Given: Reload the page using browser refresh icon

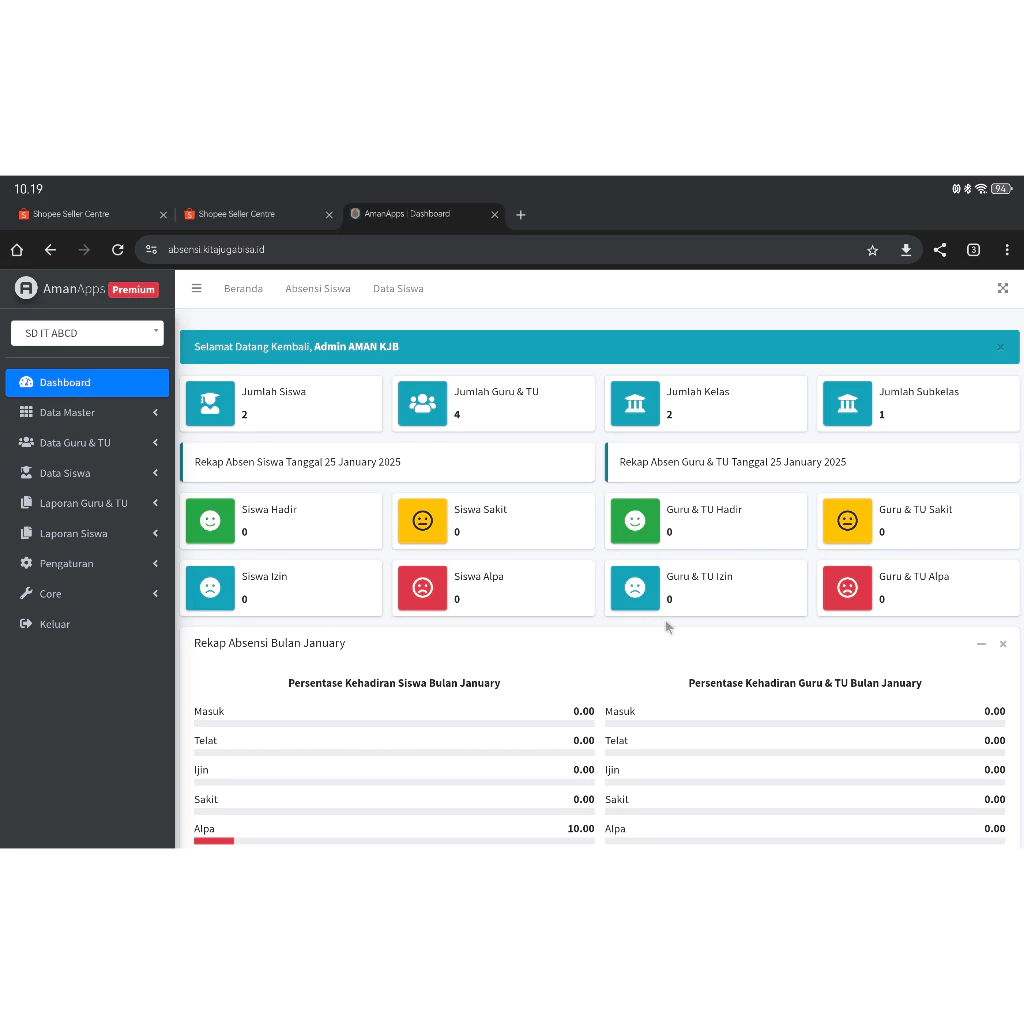Looking at the screenshot, I should click(118, 250).
